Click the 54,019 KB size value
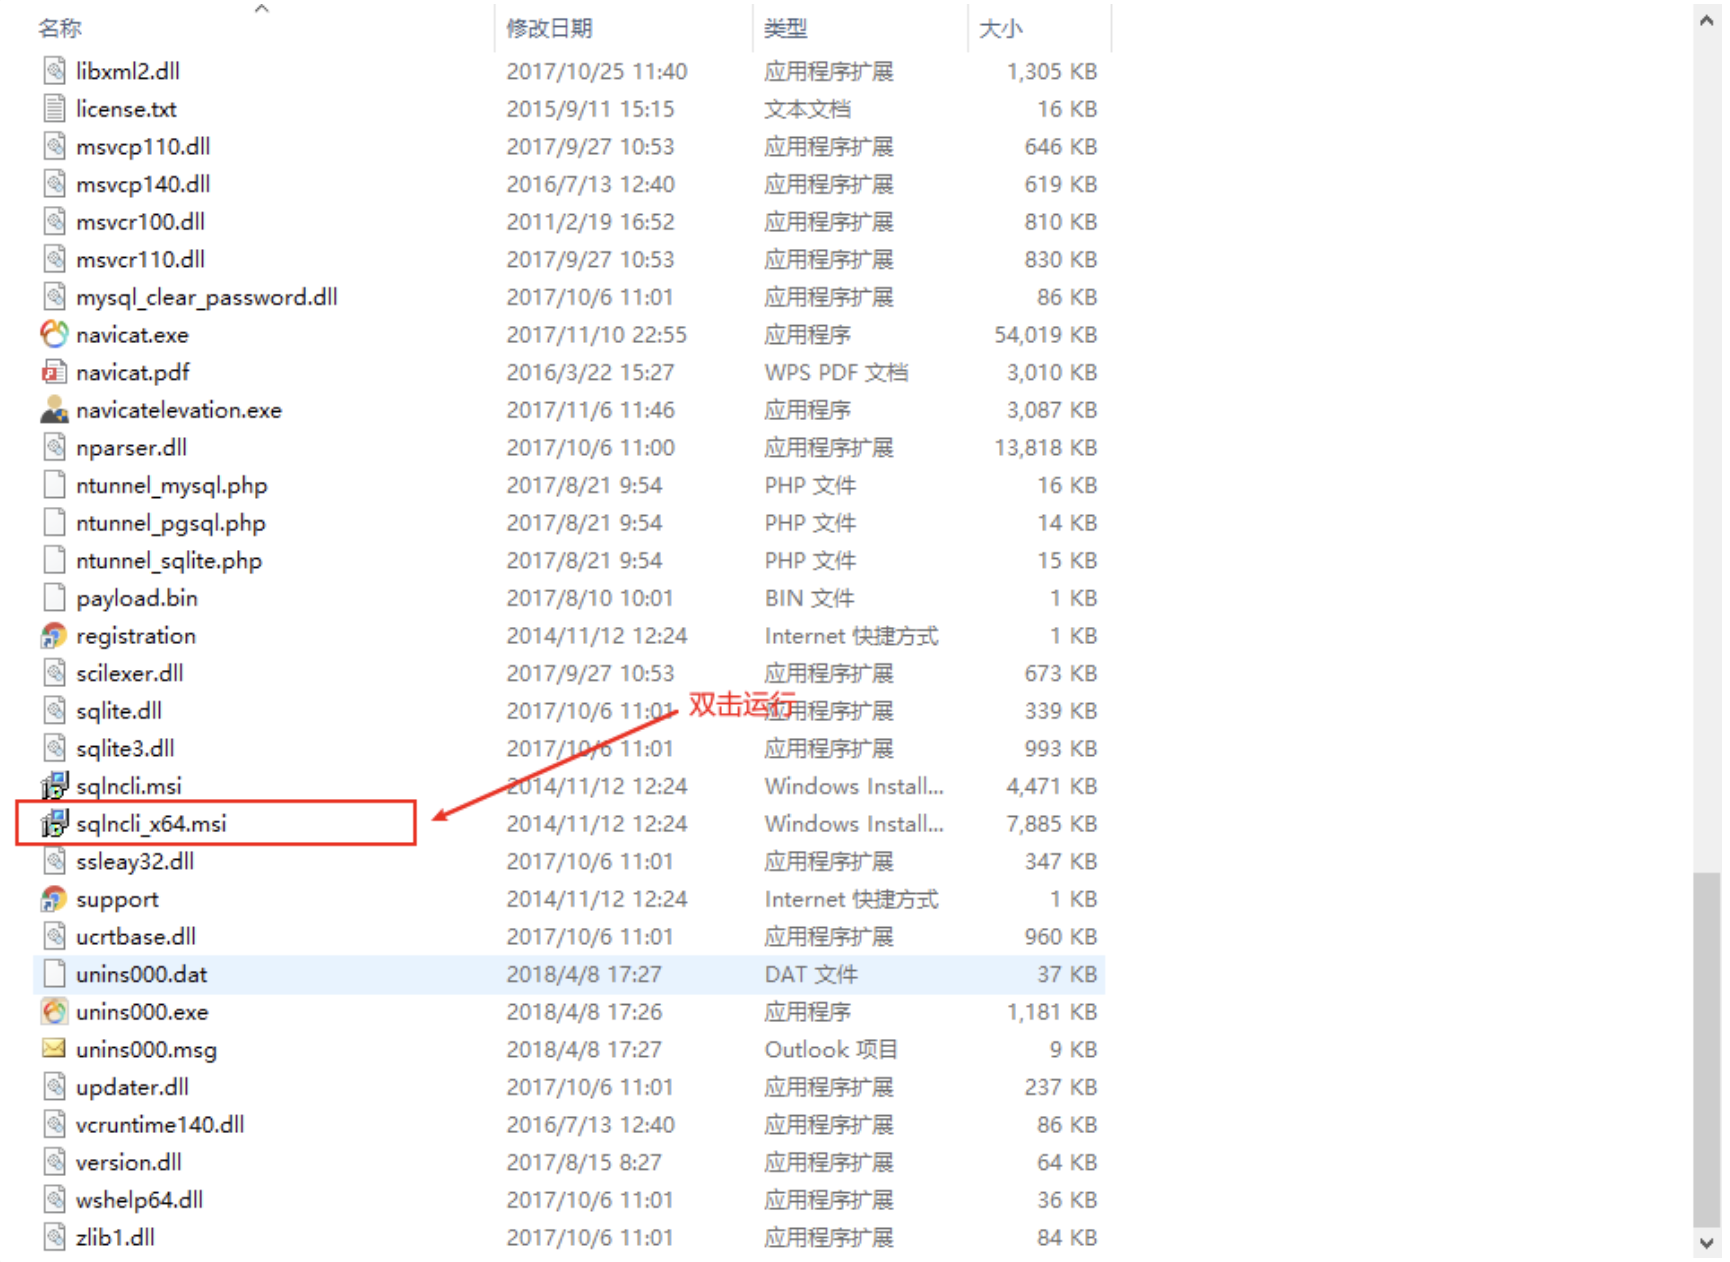The image size is (1730, 1262). tap(1045, 335)
